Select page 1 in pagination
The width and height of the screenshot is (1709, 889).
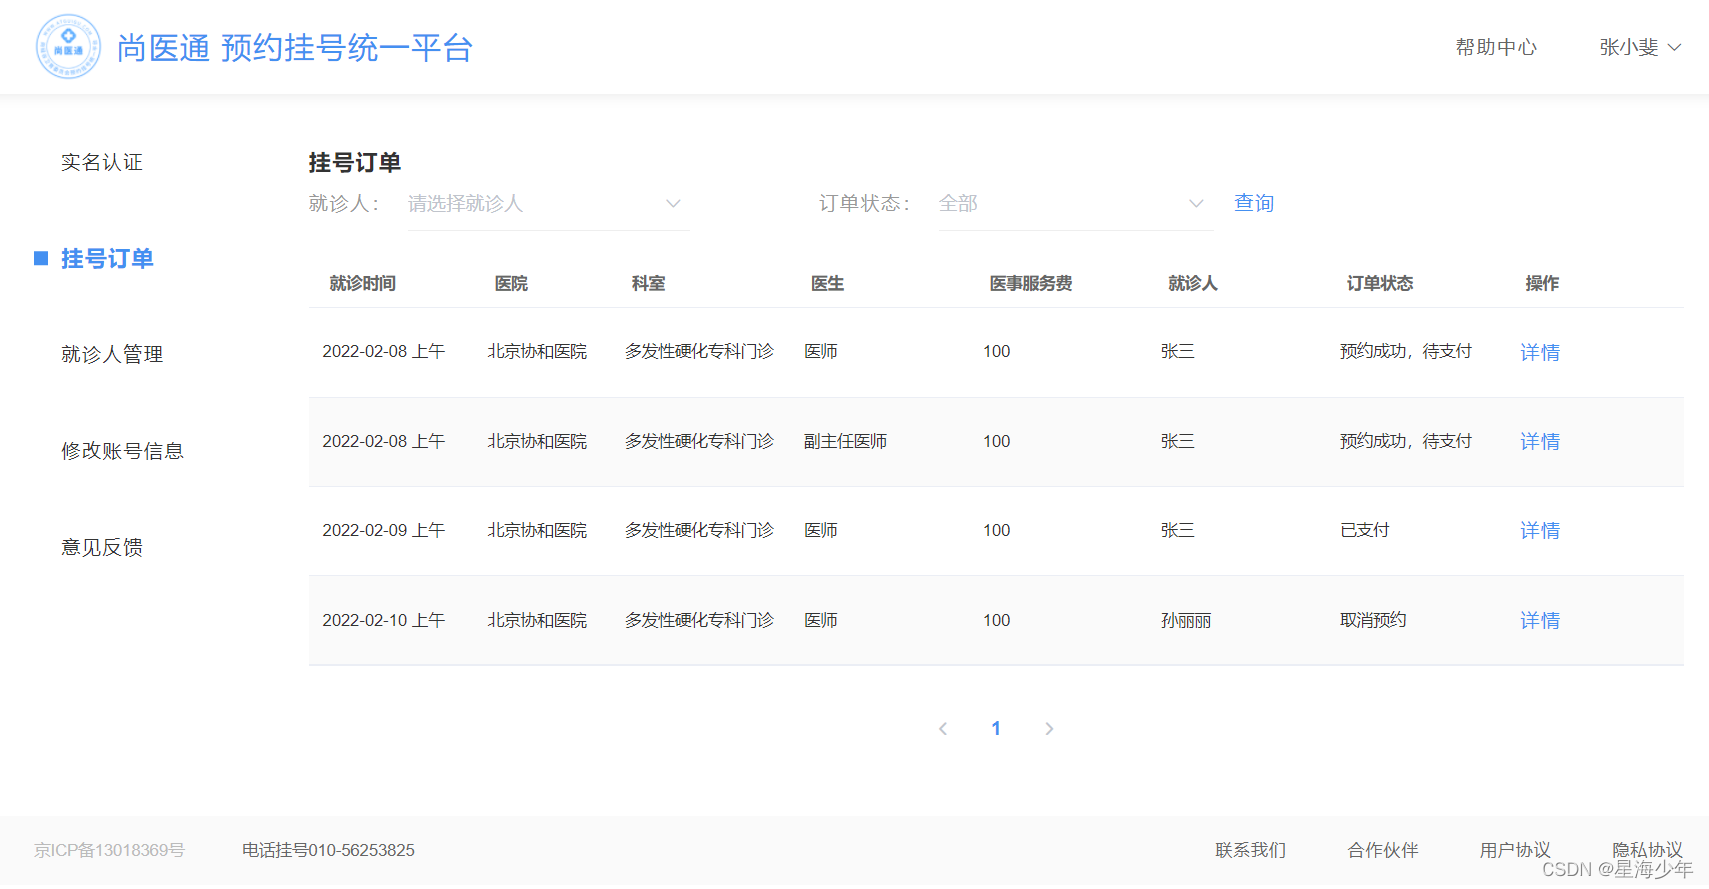[996, 729]
